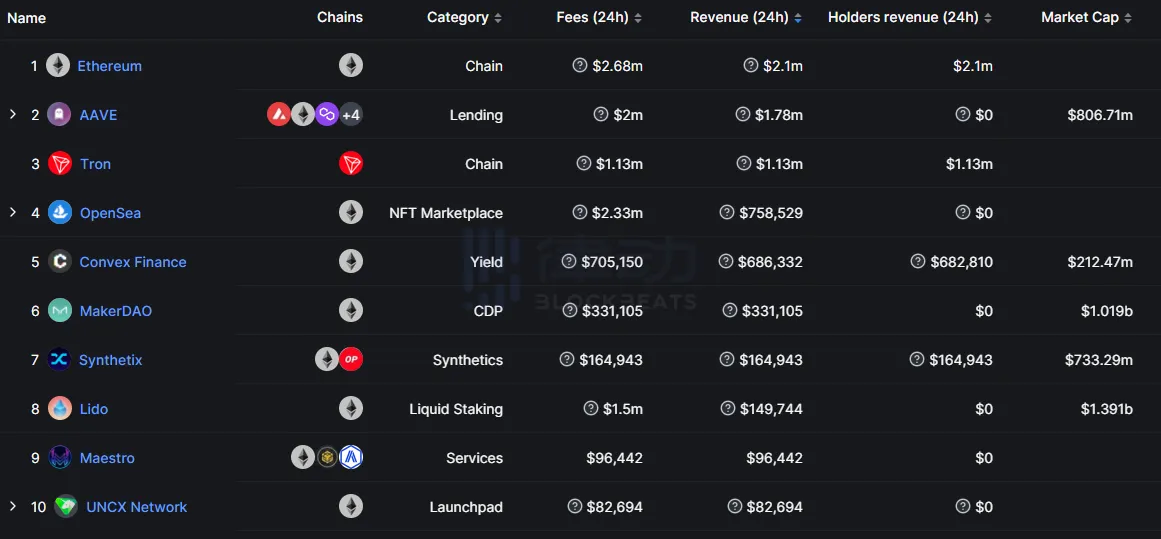Click the Optimism chain icon in Synthetix row
This screenshot has width=1161, height=539.
click(x=351, y=360)
